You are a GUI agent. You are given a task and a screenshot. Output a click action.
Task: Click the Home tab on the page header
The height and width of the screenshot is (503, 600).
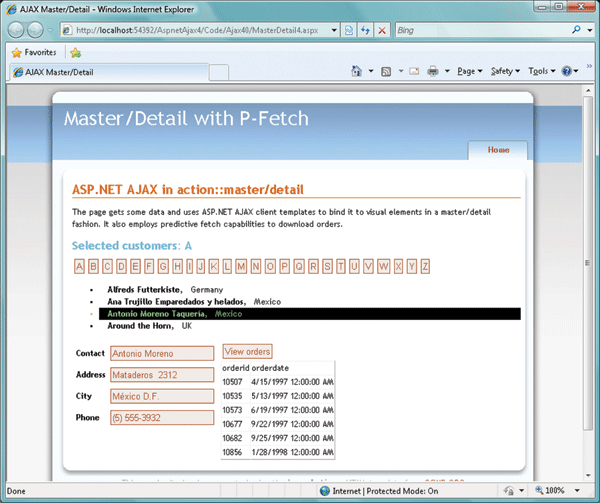click(x=498, y=150)
